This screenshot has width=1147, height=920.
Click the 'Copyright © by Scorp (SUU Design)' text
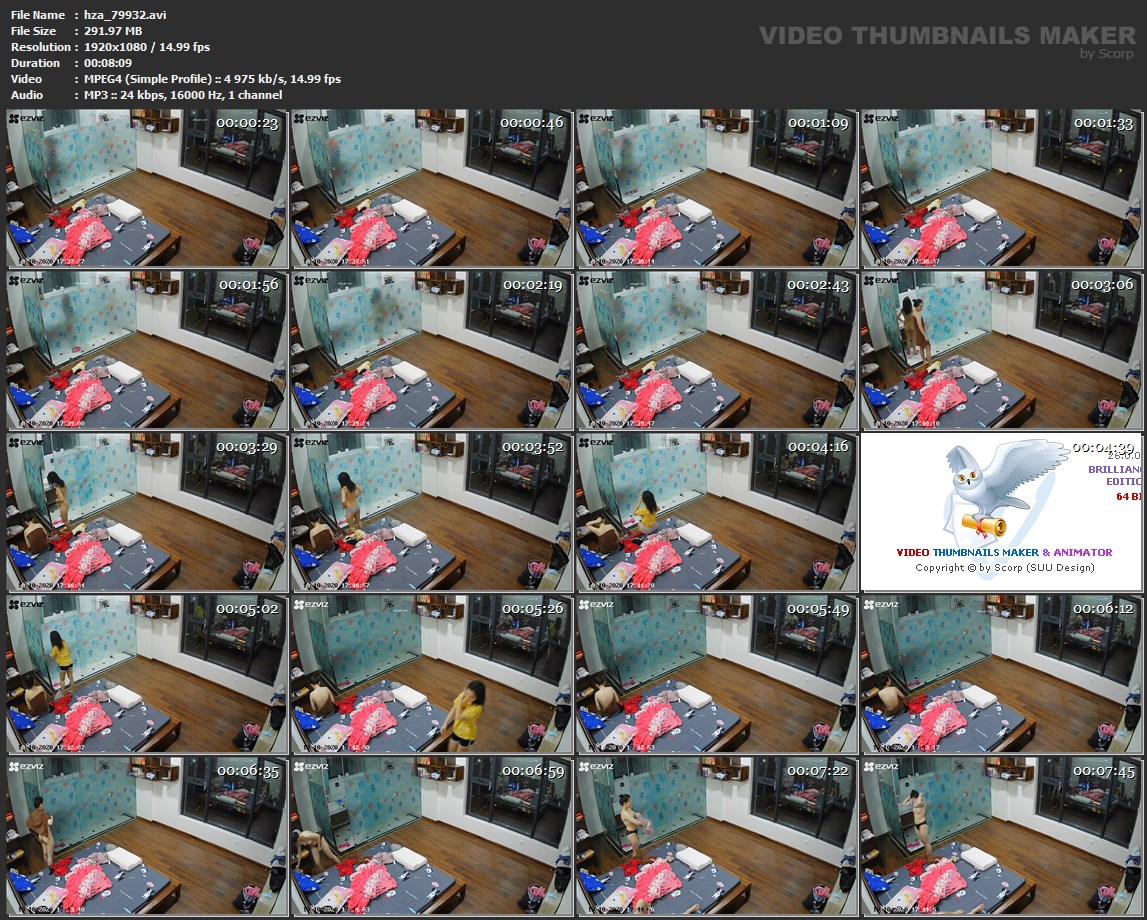tap(1004, 568)
